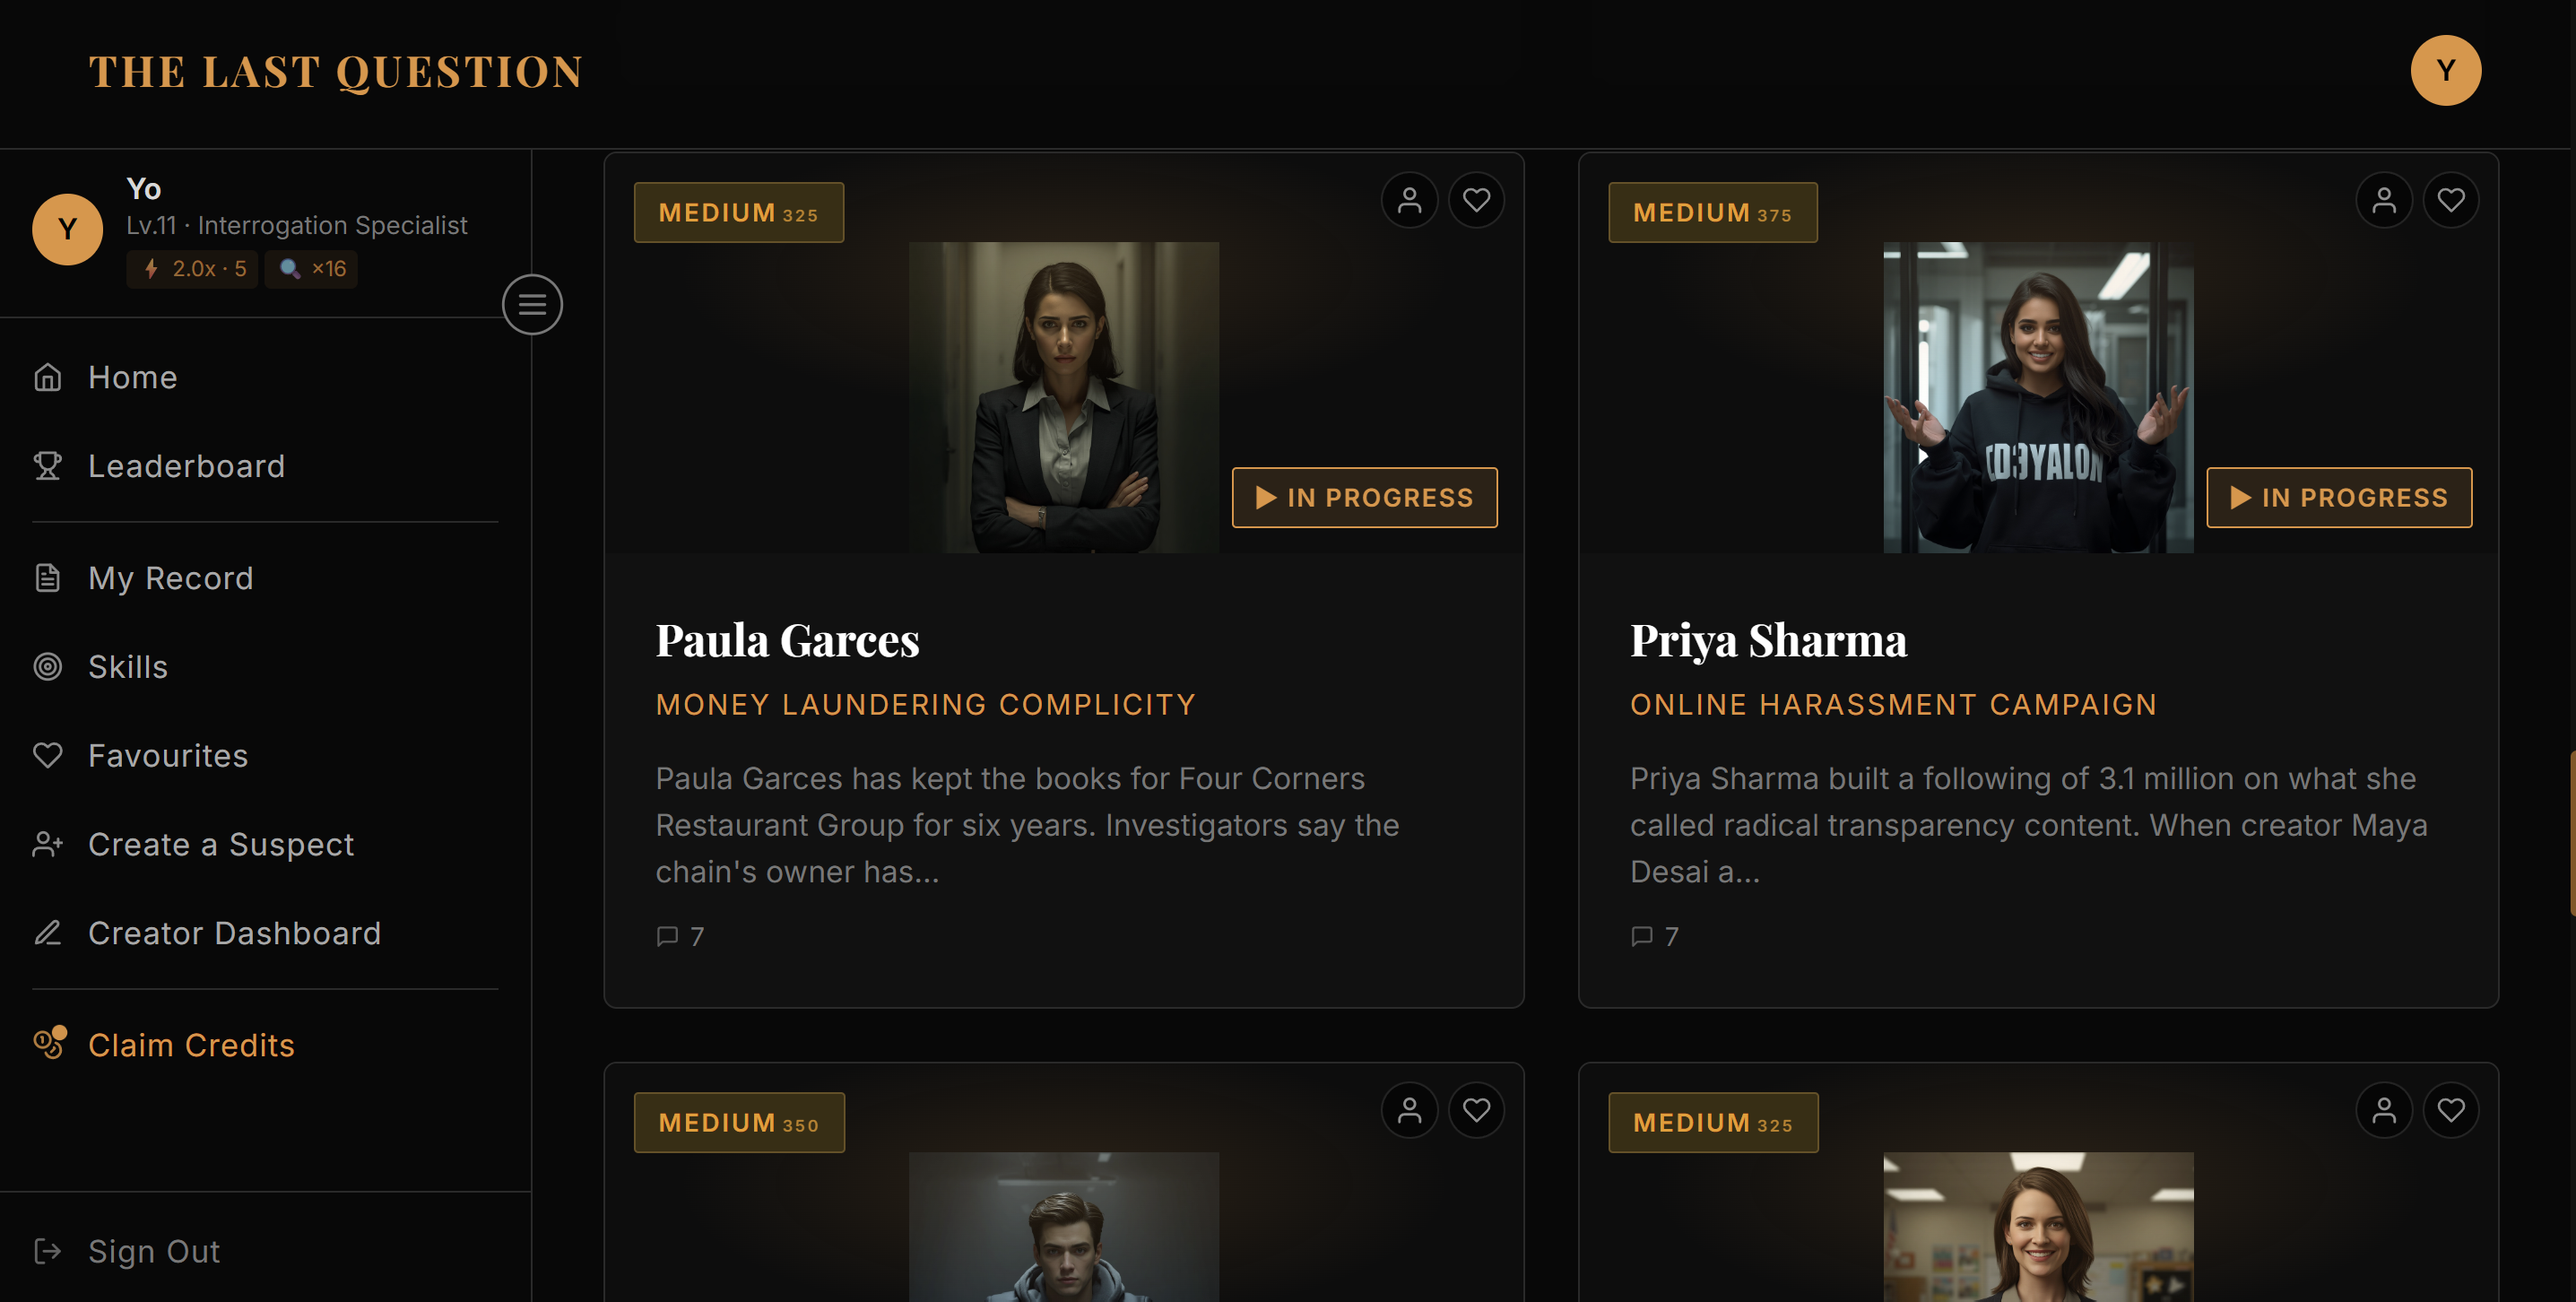Go to Home in the sidebar
The height and width of the screenshot is (1302, 2576).
tap(133, 377)
